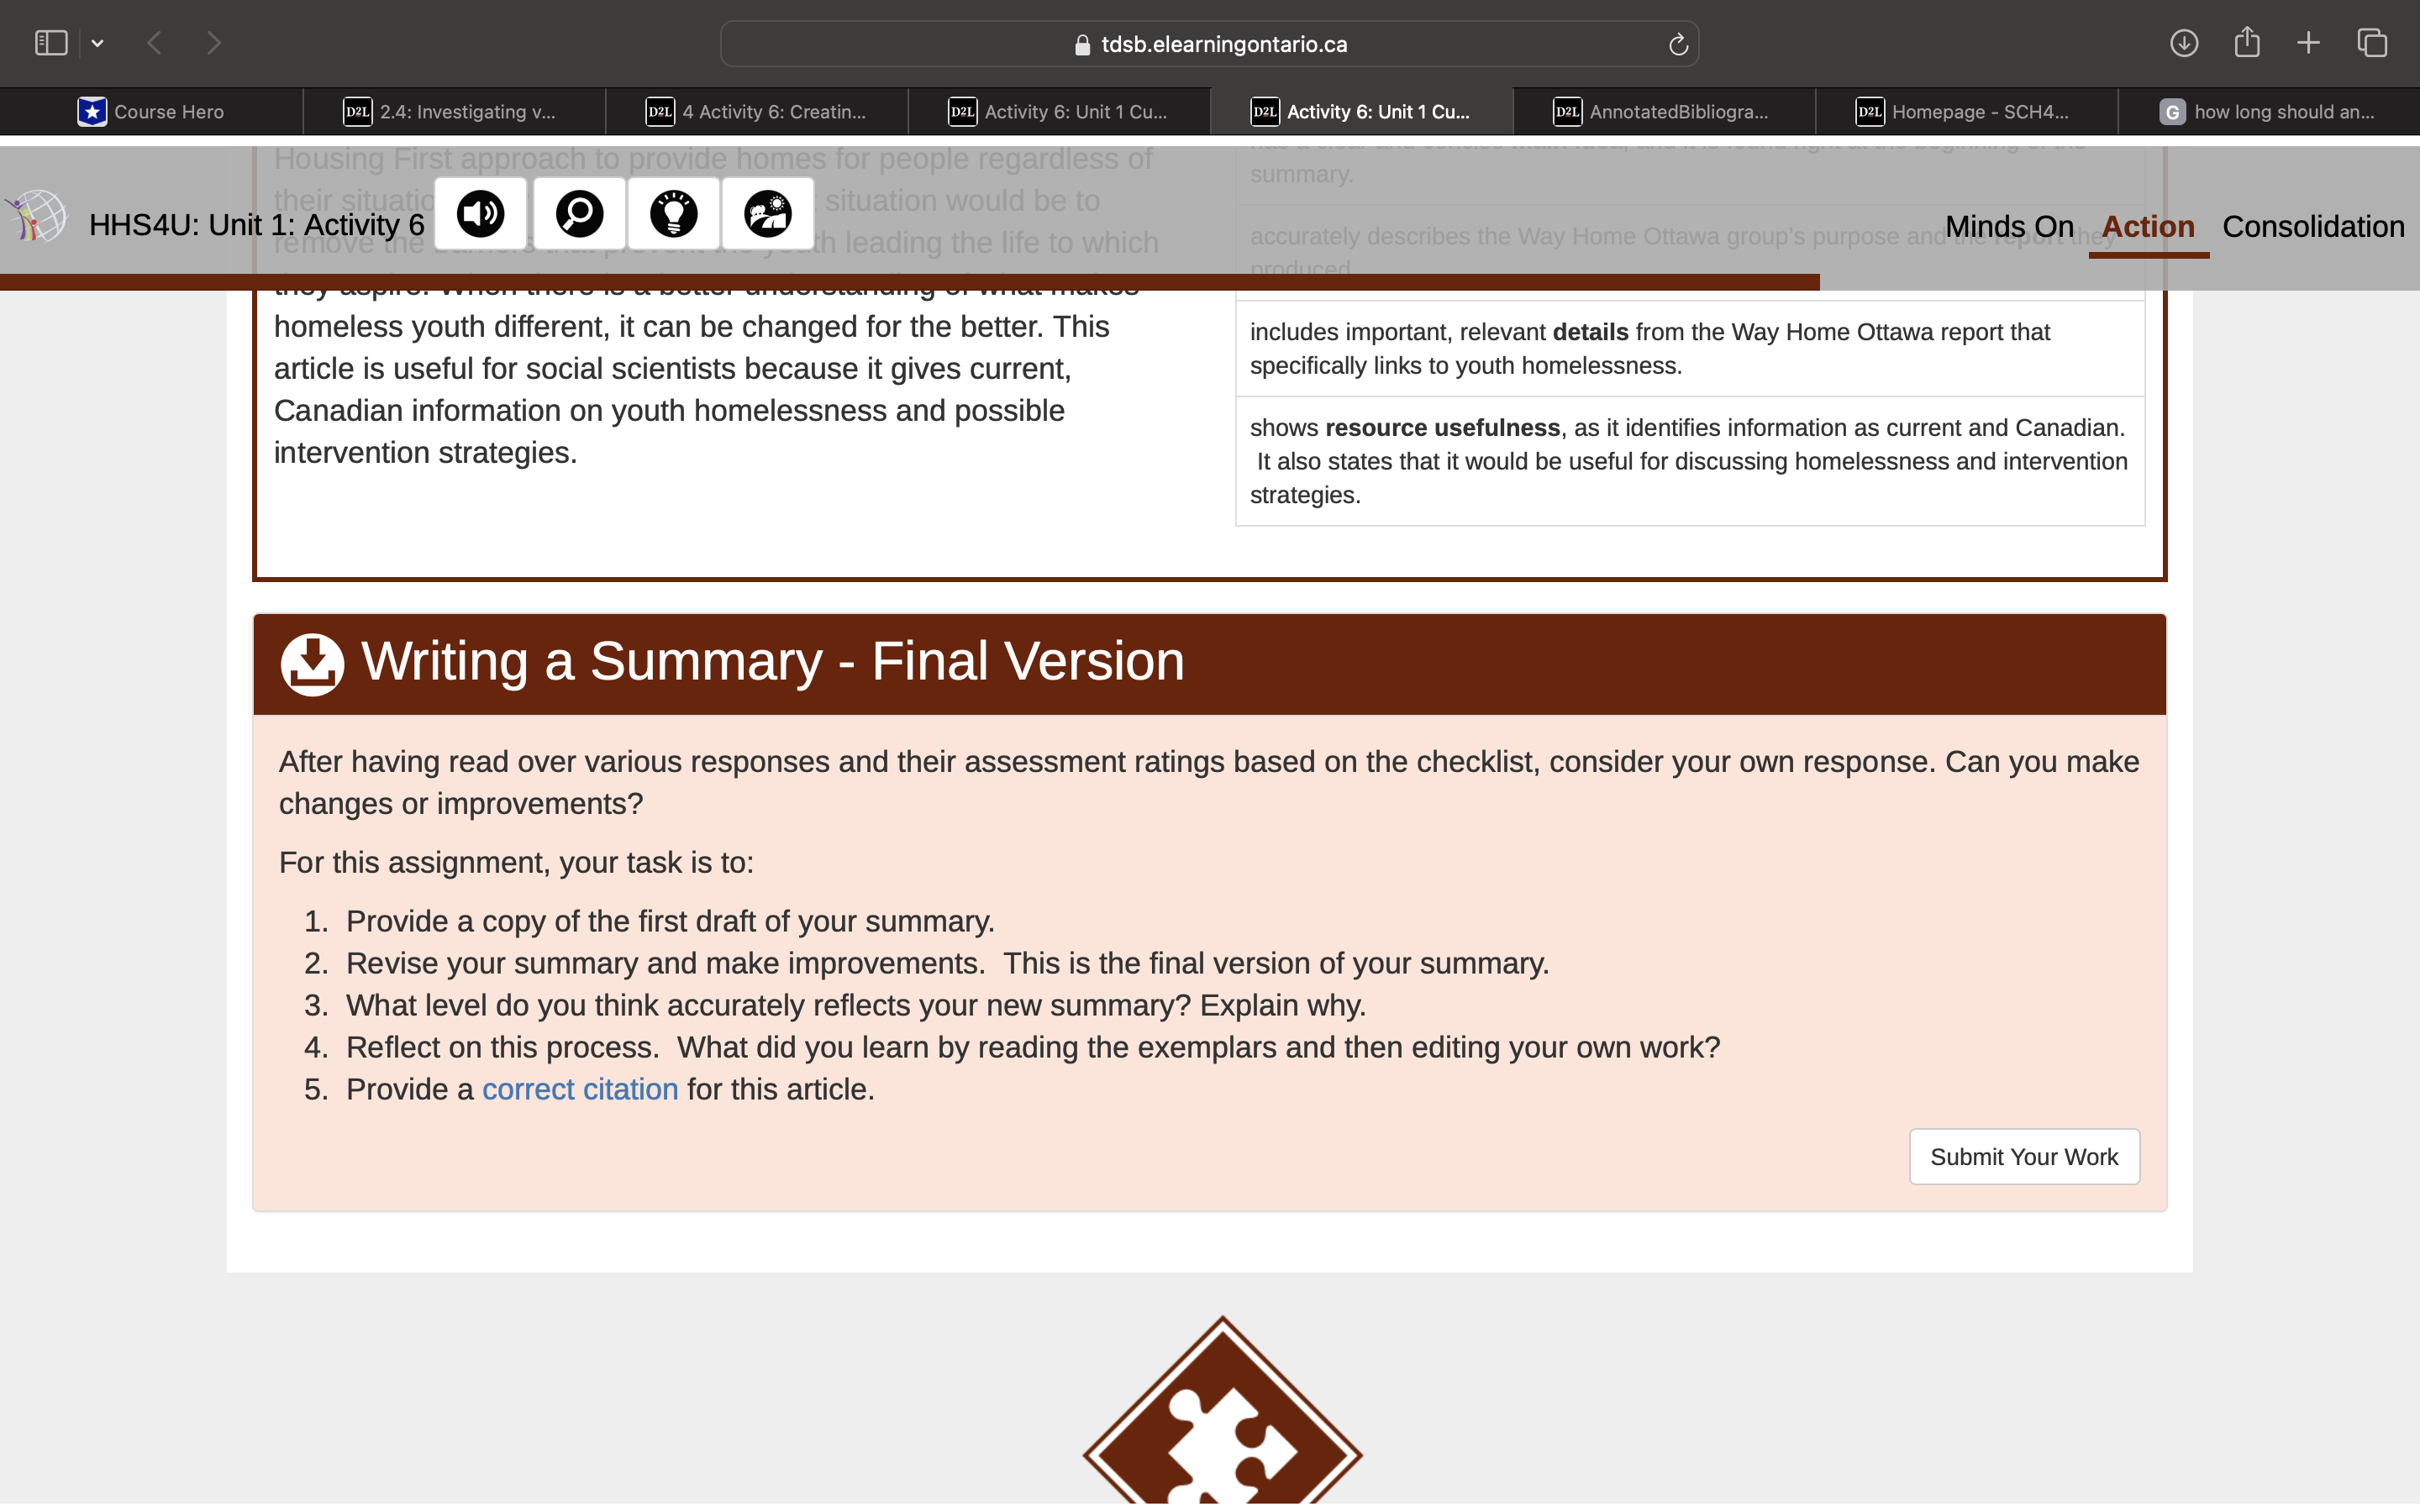Image resolution: width=2420 pixels, height=1512 pixels.
Task: Open a new tab with the plus icon
Action: click(2307, 42)
